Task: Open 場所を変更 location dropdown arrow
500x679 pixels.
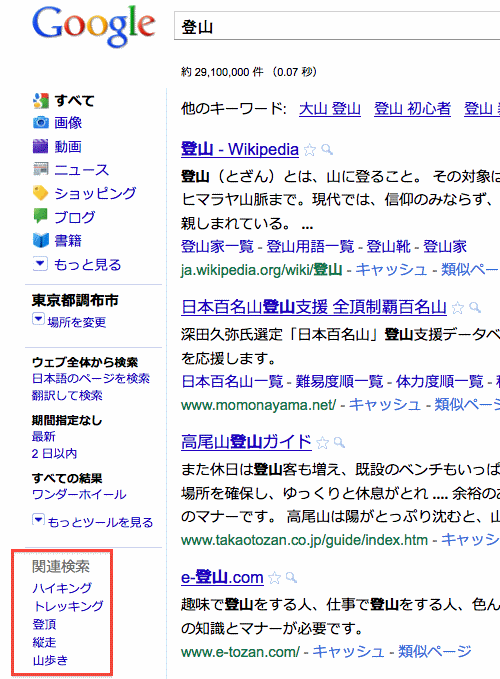Action: point(38,320)
